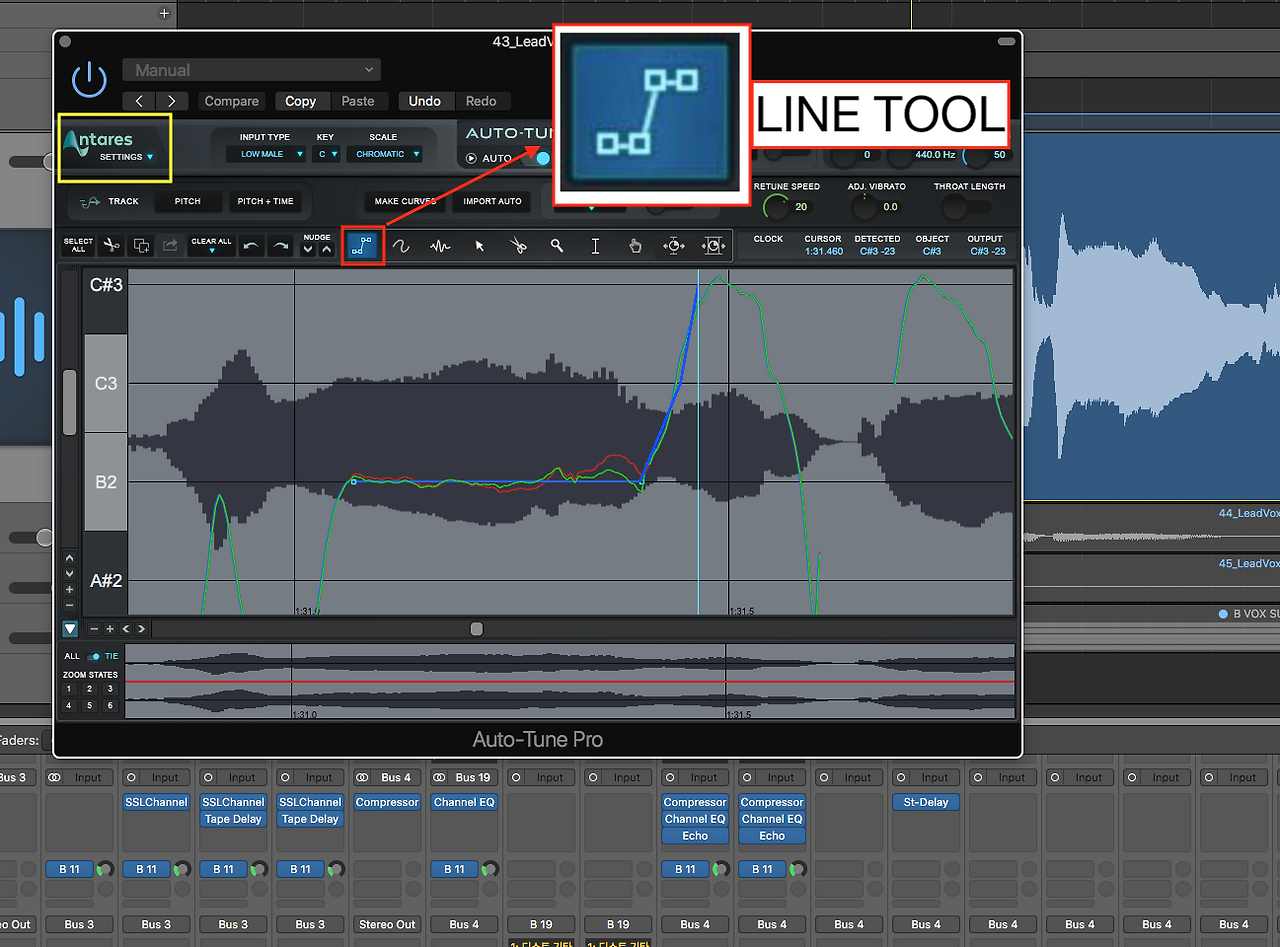Select the Note tool with waveform icon
1280x947 pixels.
pos(440,246)
